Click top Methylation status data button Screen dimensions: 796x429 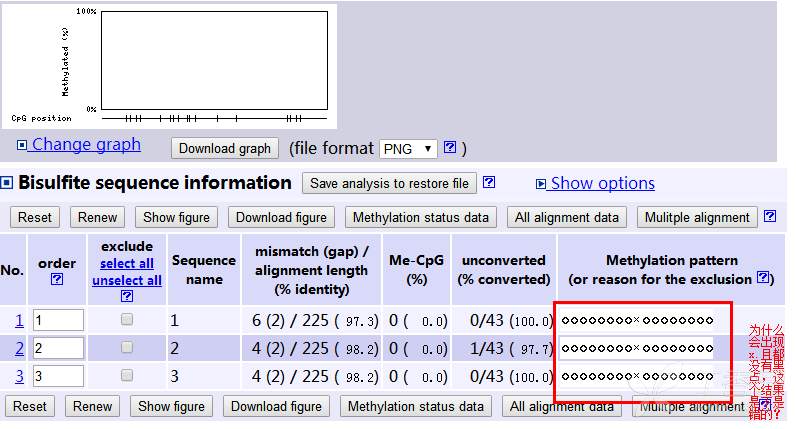point(421,217)
